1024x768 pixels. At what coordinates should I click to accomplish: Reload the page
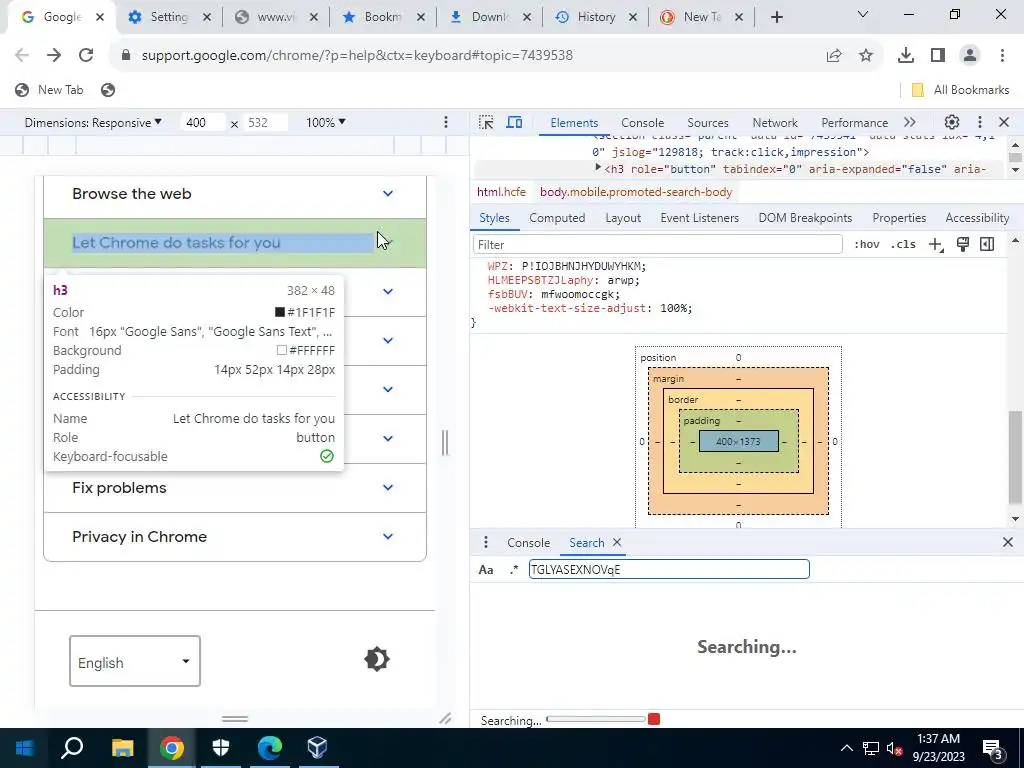click(x=86, y=56)
